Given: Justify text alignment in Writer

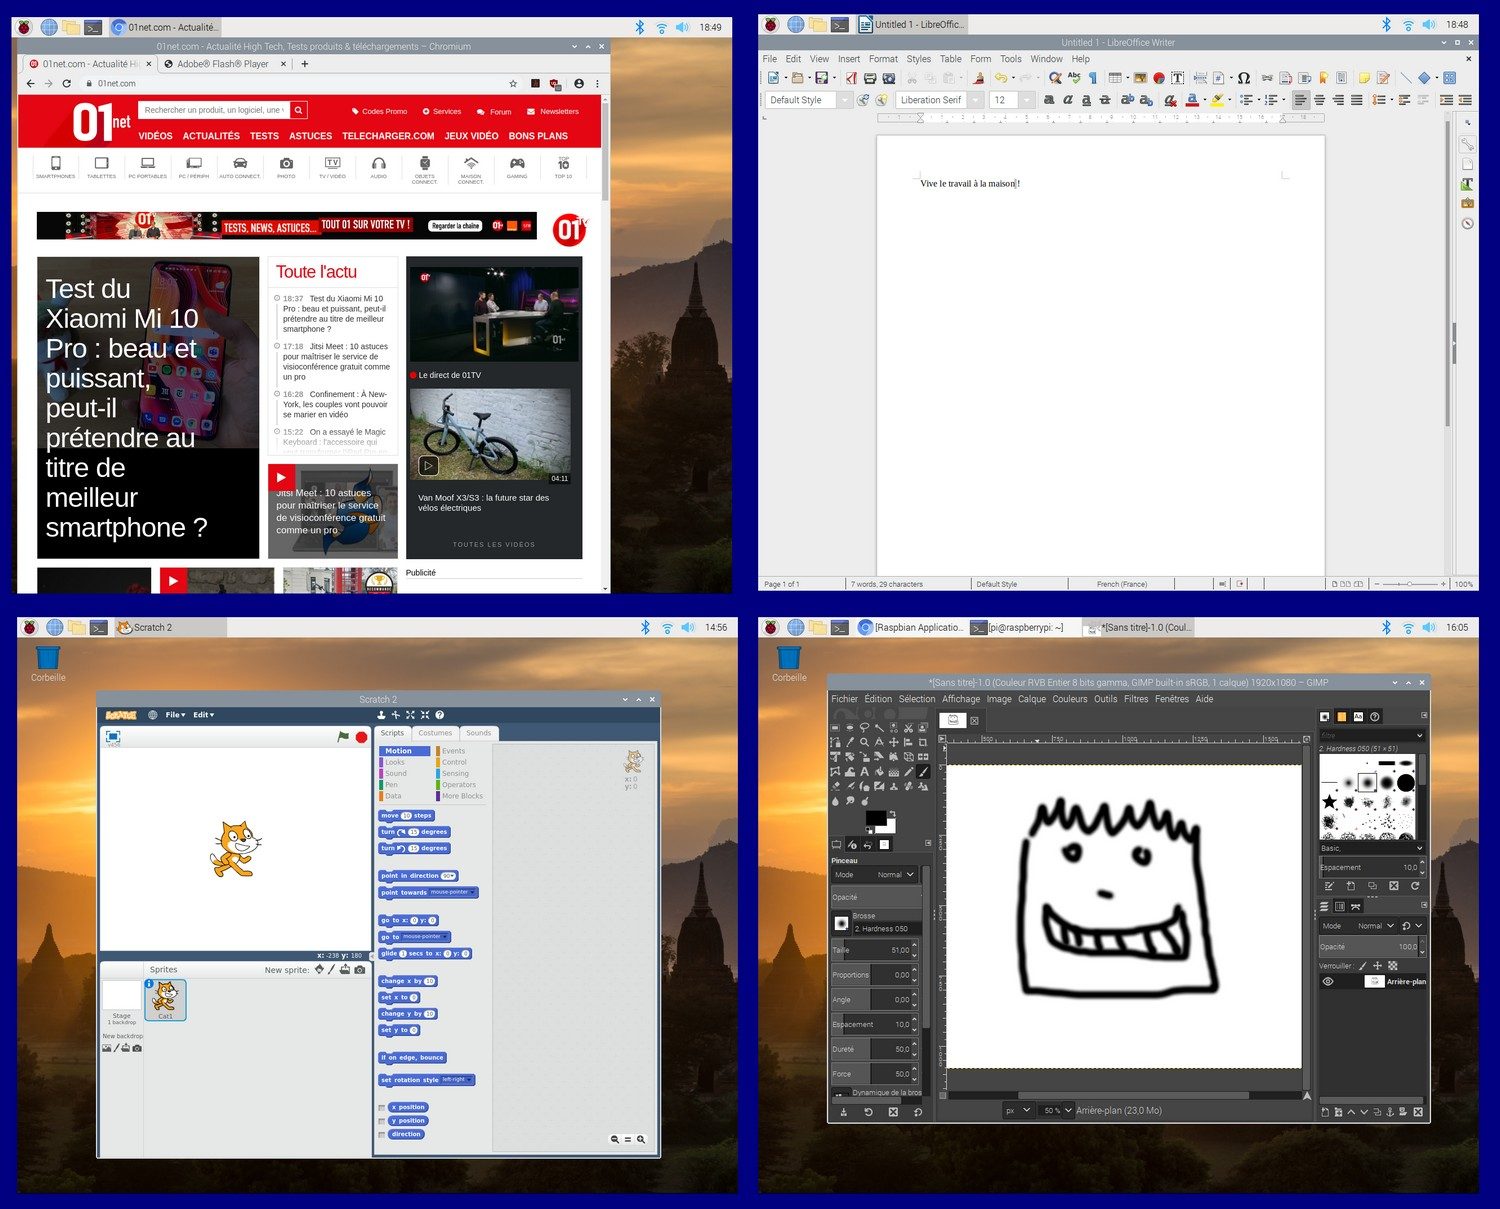Looking at the screenshot, I should (x=1356, y=100).
